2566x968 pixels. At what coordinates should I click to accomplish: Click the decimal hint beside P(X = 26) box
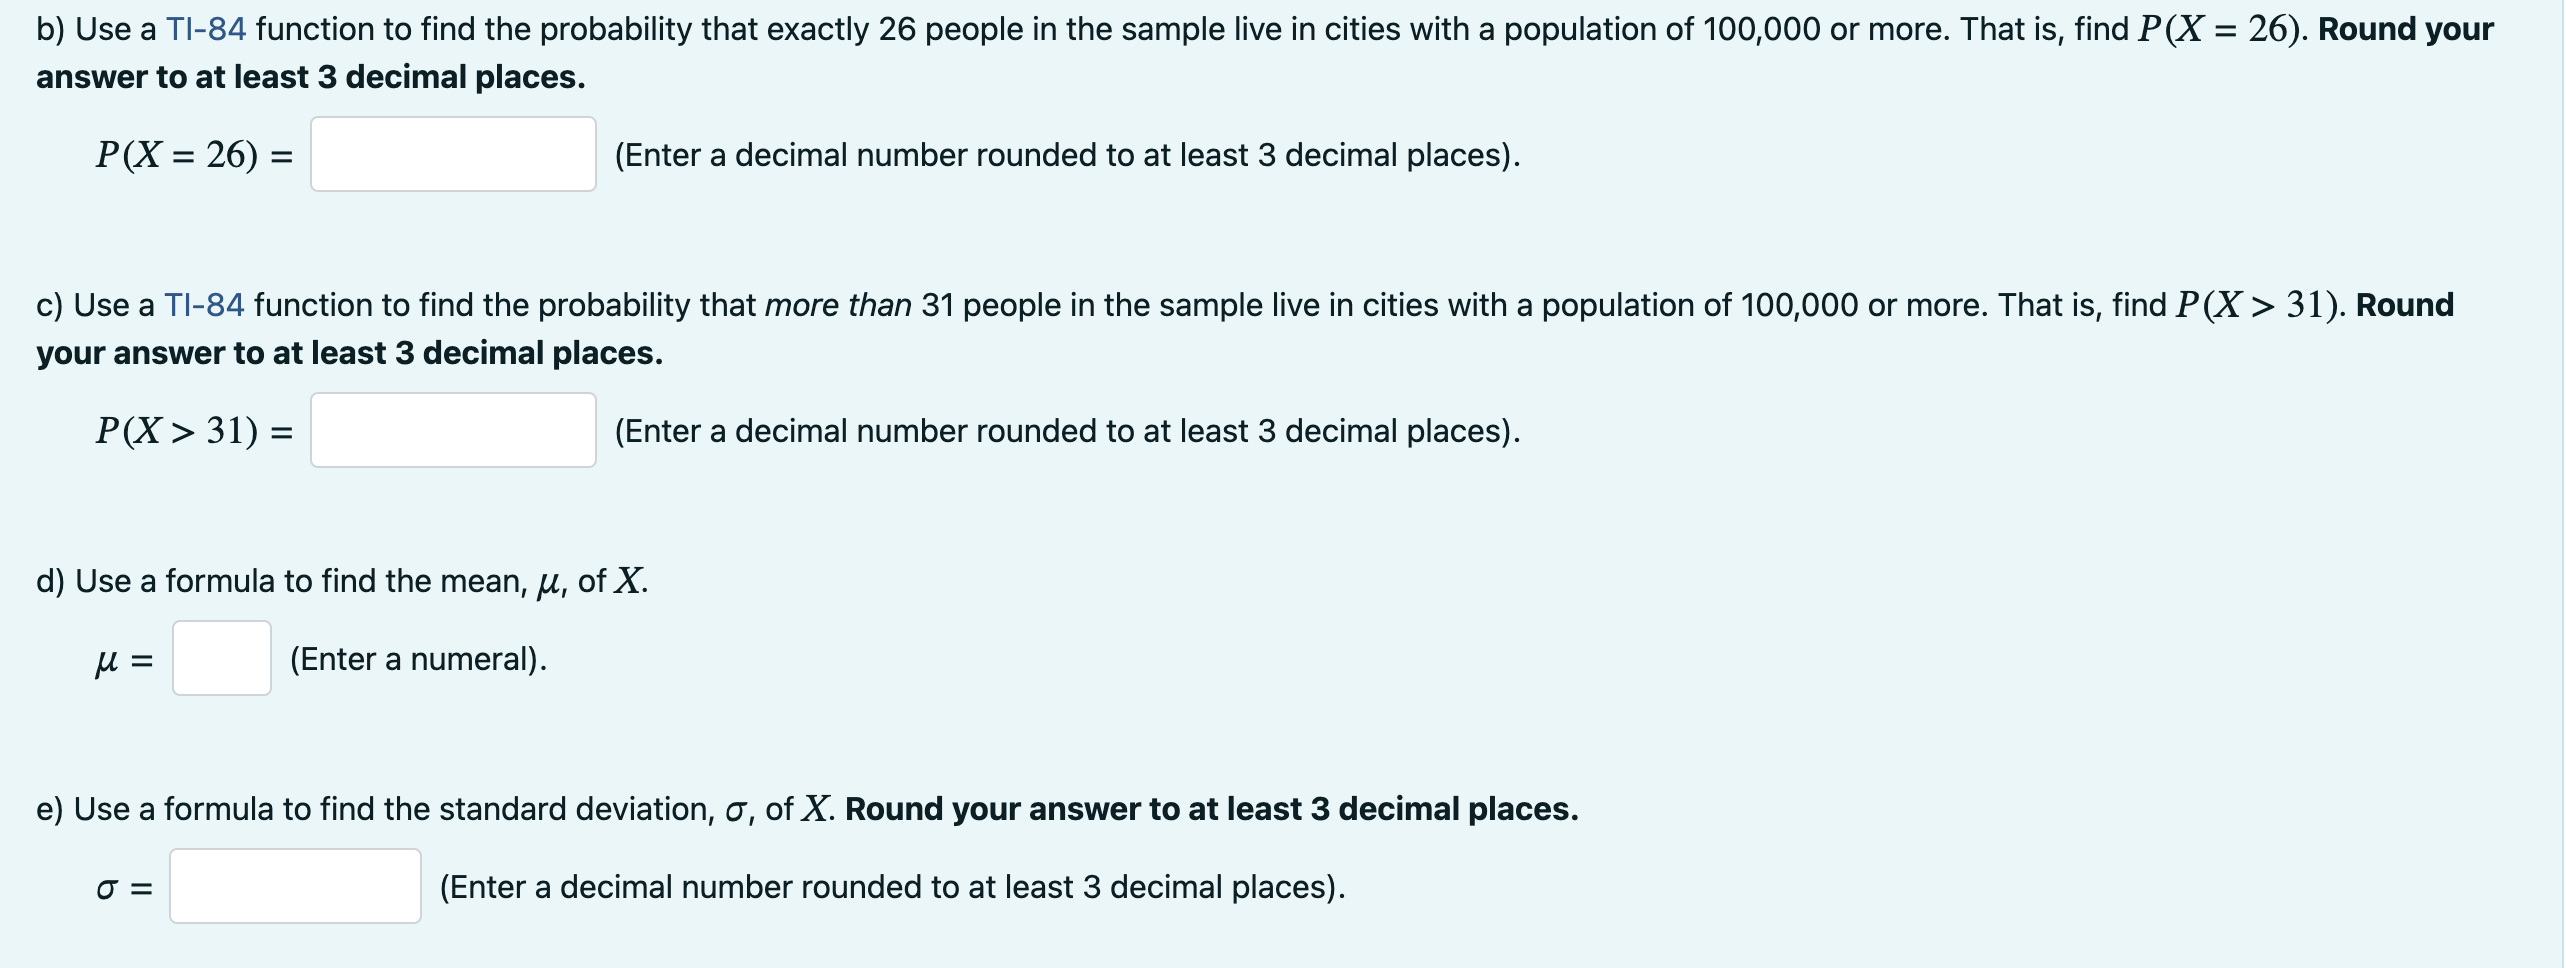click(1067, 155)
